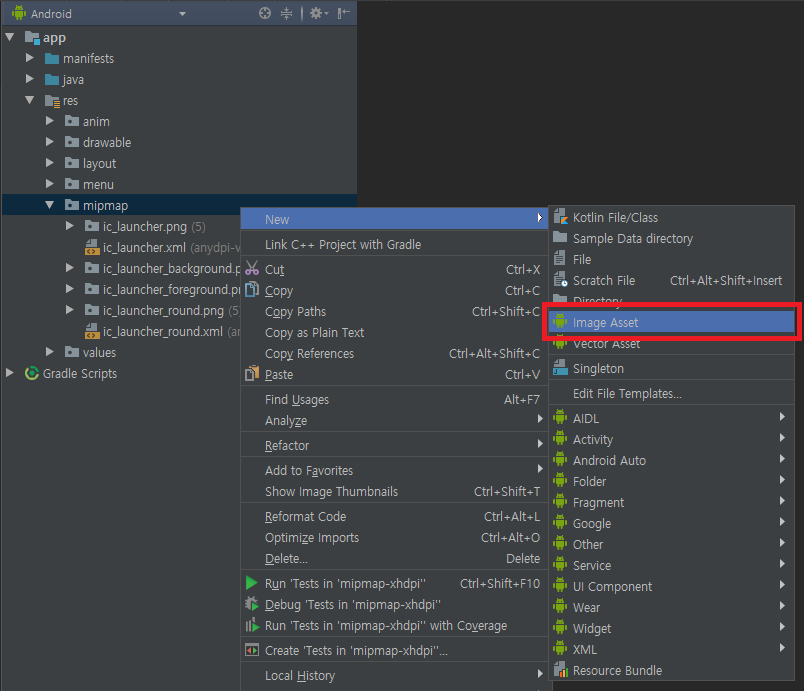The height and width of the screenshot is (691, 804).
Task: Select ic_launcher_round.xml file
Action: (154, 332)
